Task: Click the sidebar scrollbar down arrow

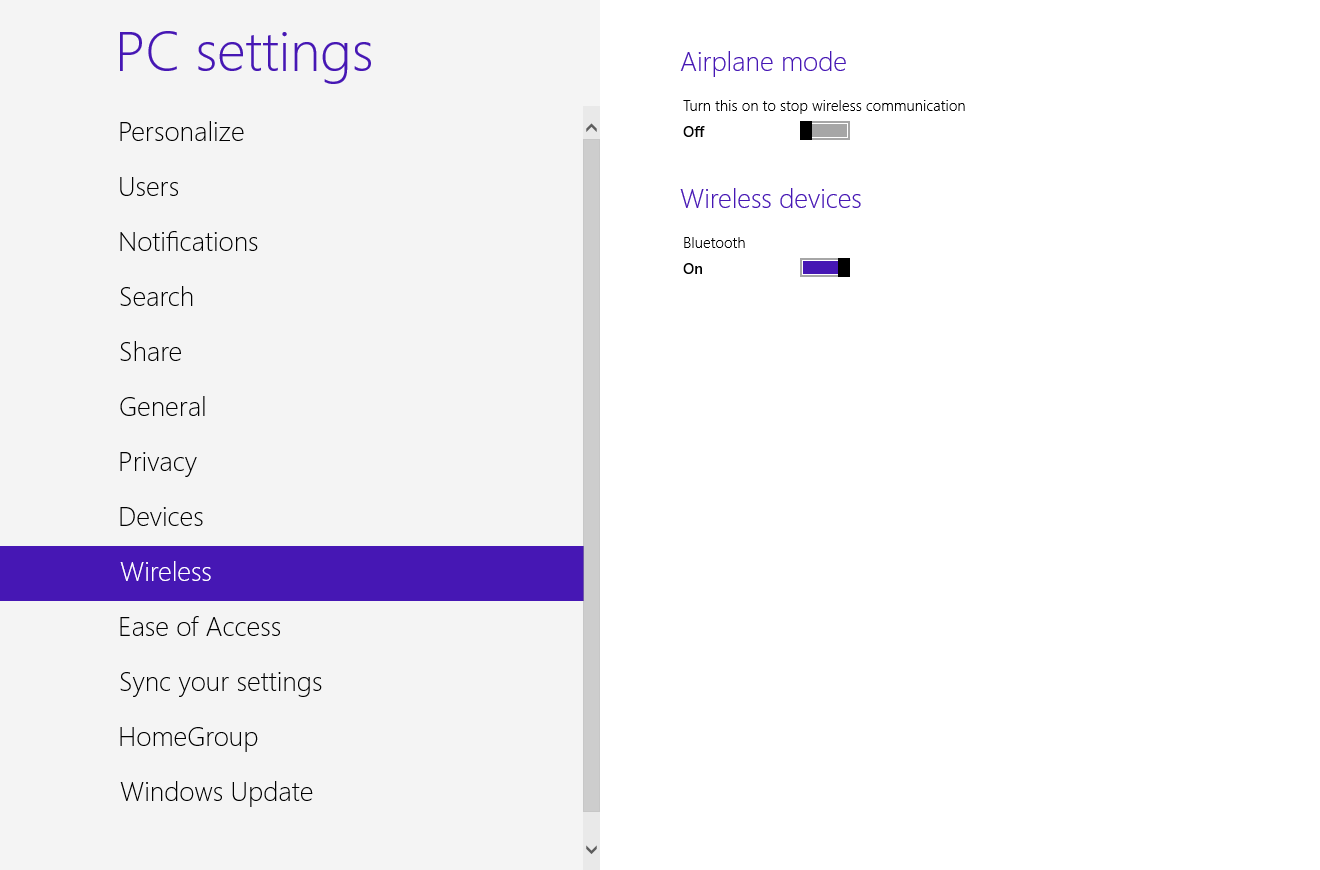Action: (x=591, y=849)
